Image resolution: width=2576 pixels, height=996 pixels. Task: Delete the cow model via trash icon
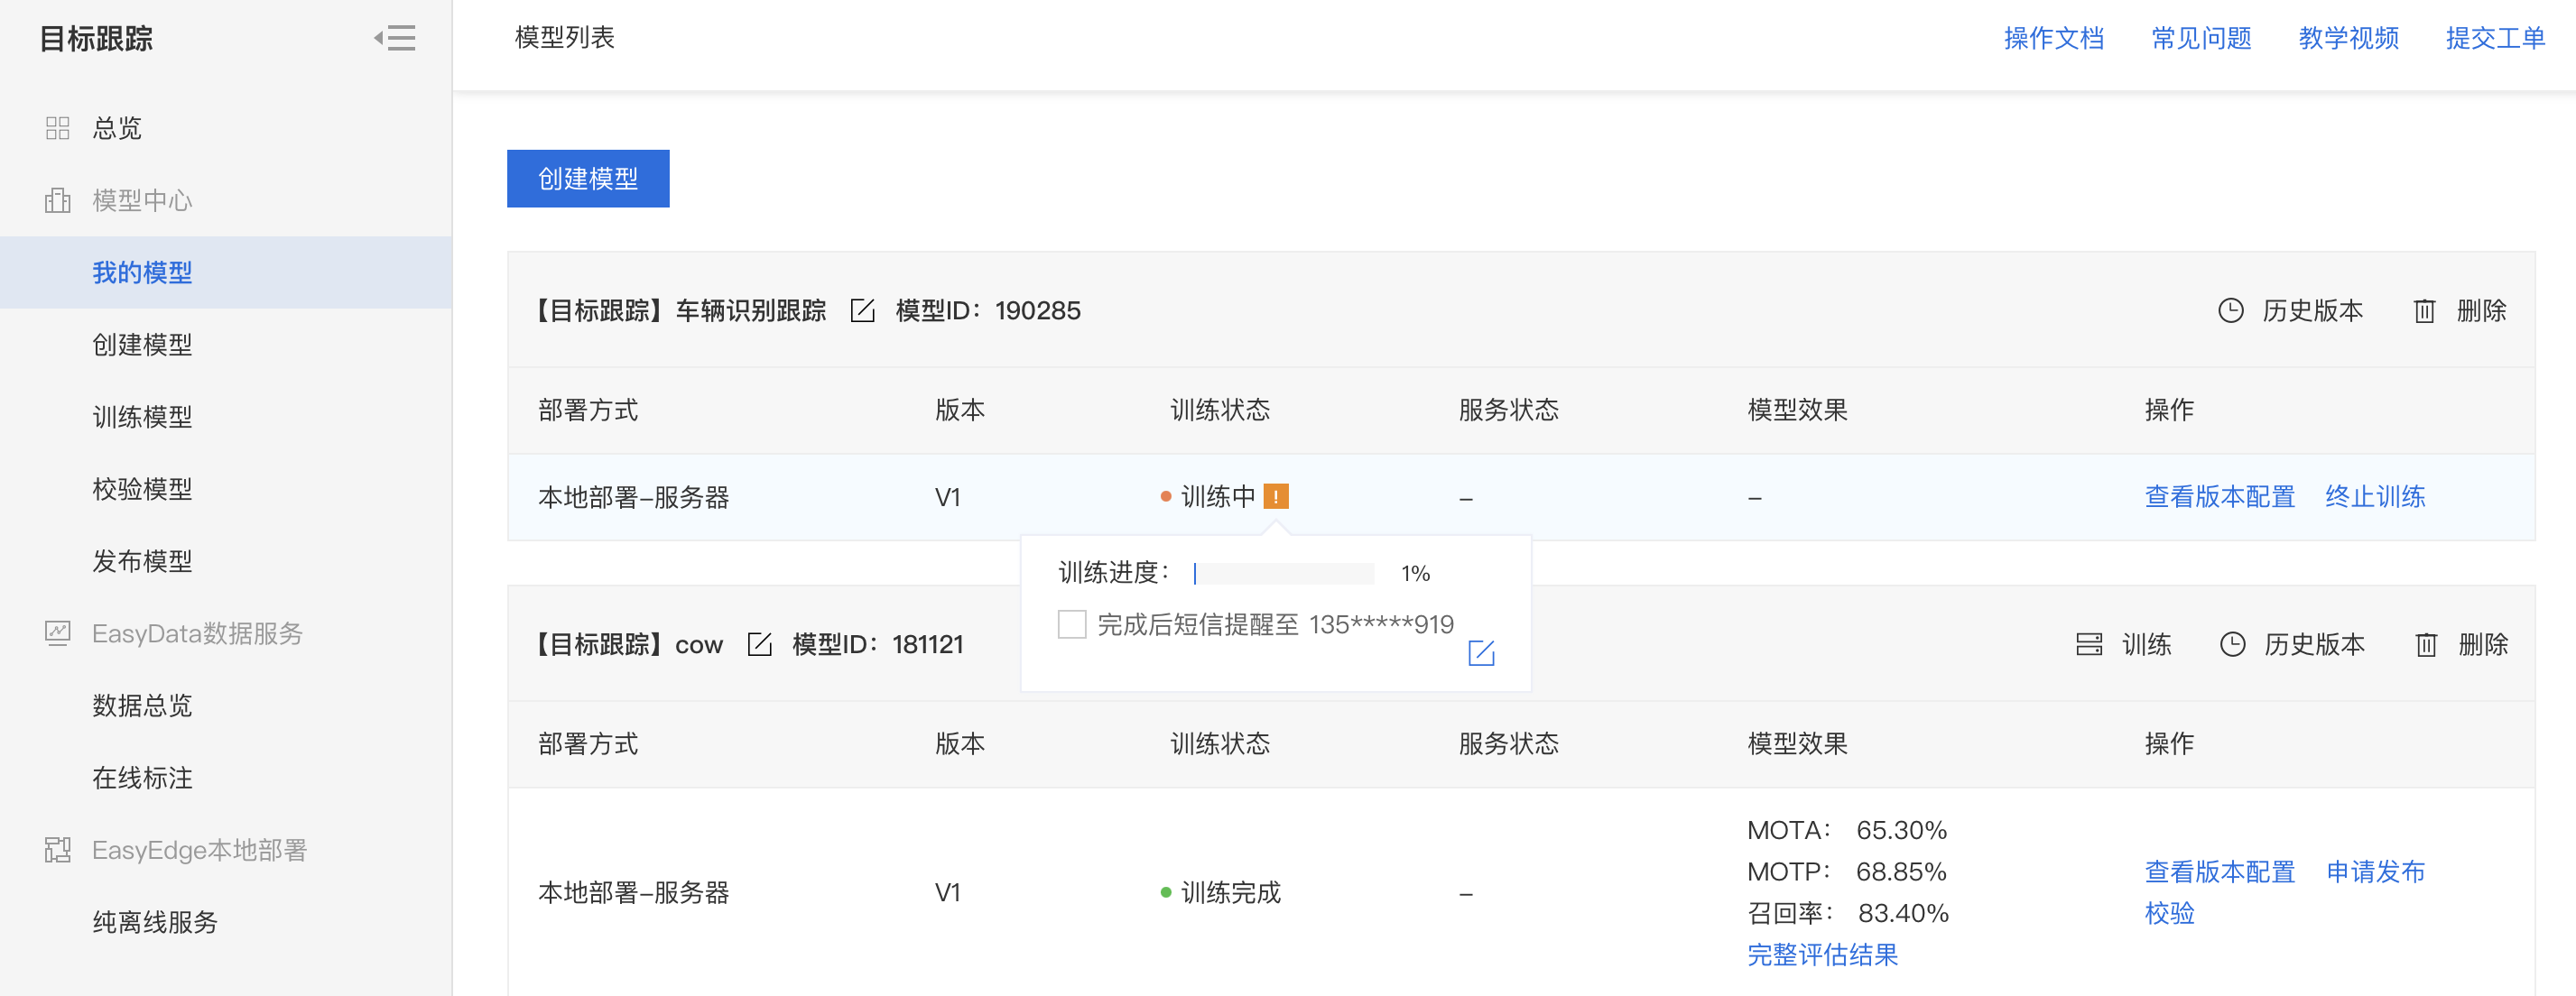(x=2461, y=644)
